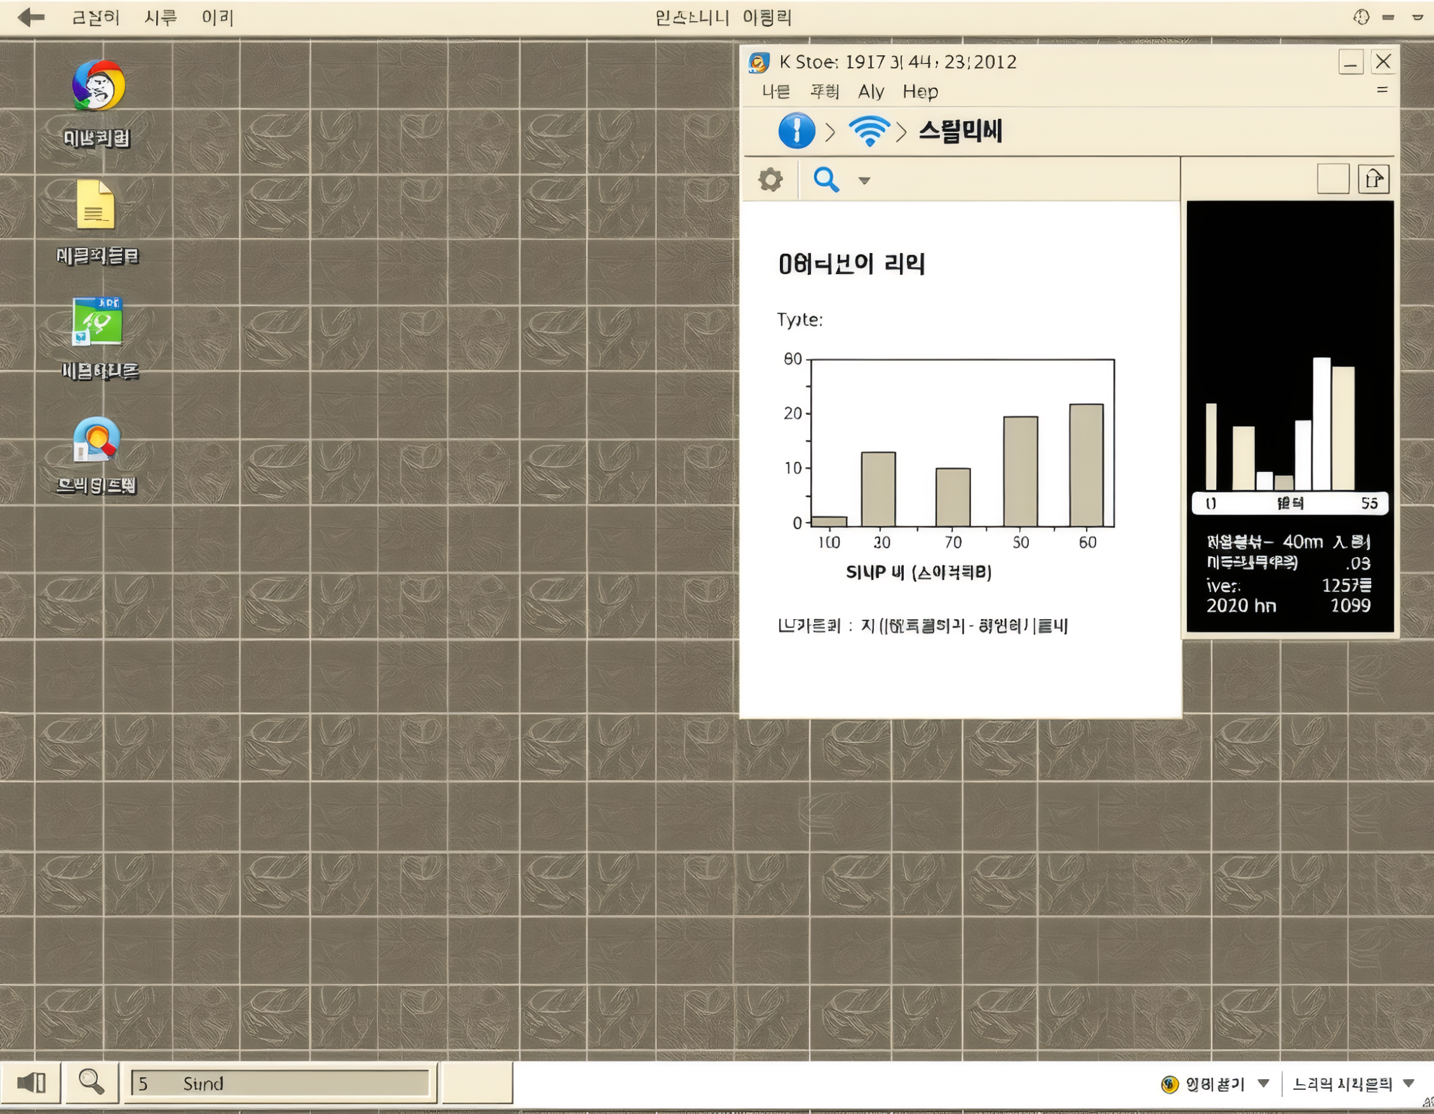The image size is (1434, 1114).
Task: Click the round clock icon in the top bar
Action: (x=1361, y=17)
